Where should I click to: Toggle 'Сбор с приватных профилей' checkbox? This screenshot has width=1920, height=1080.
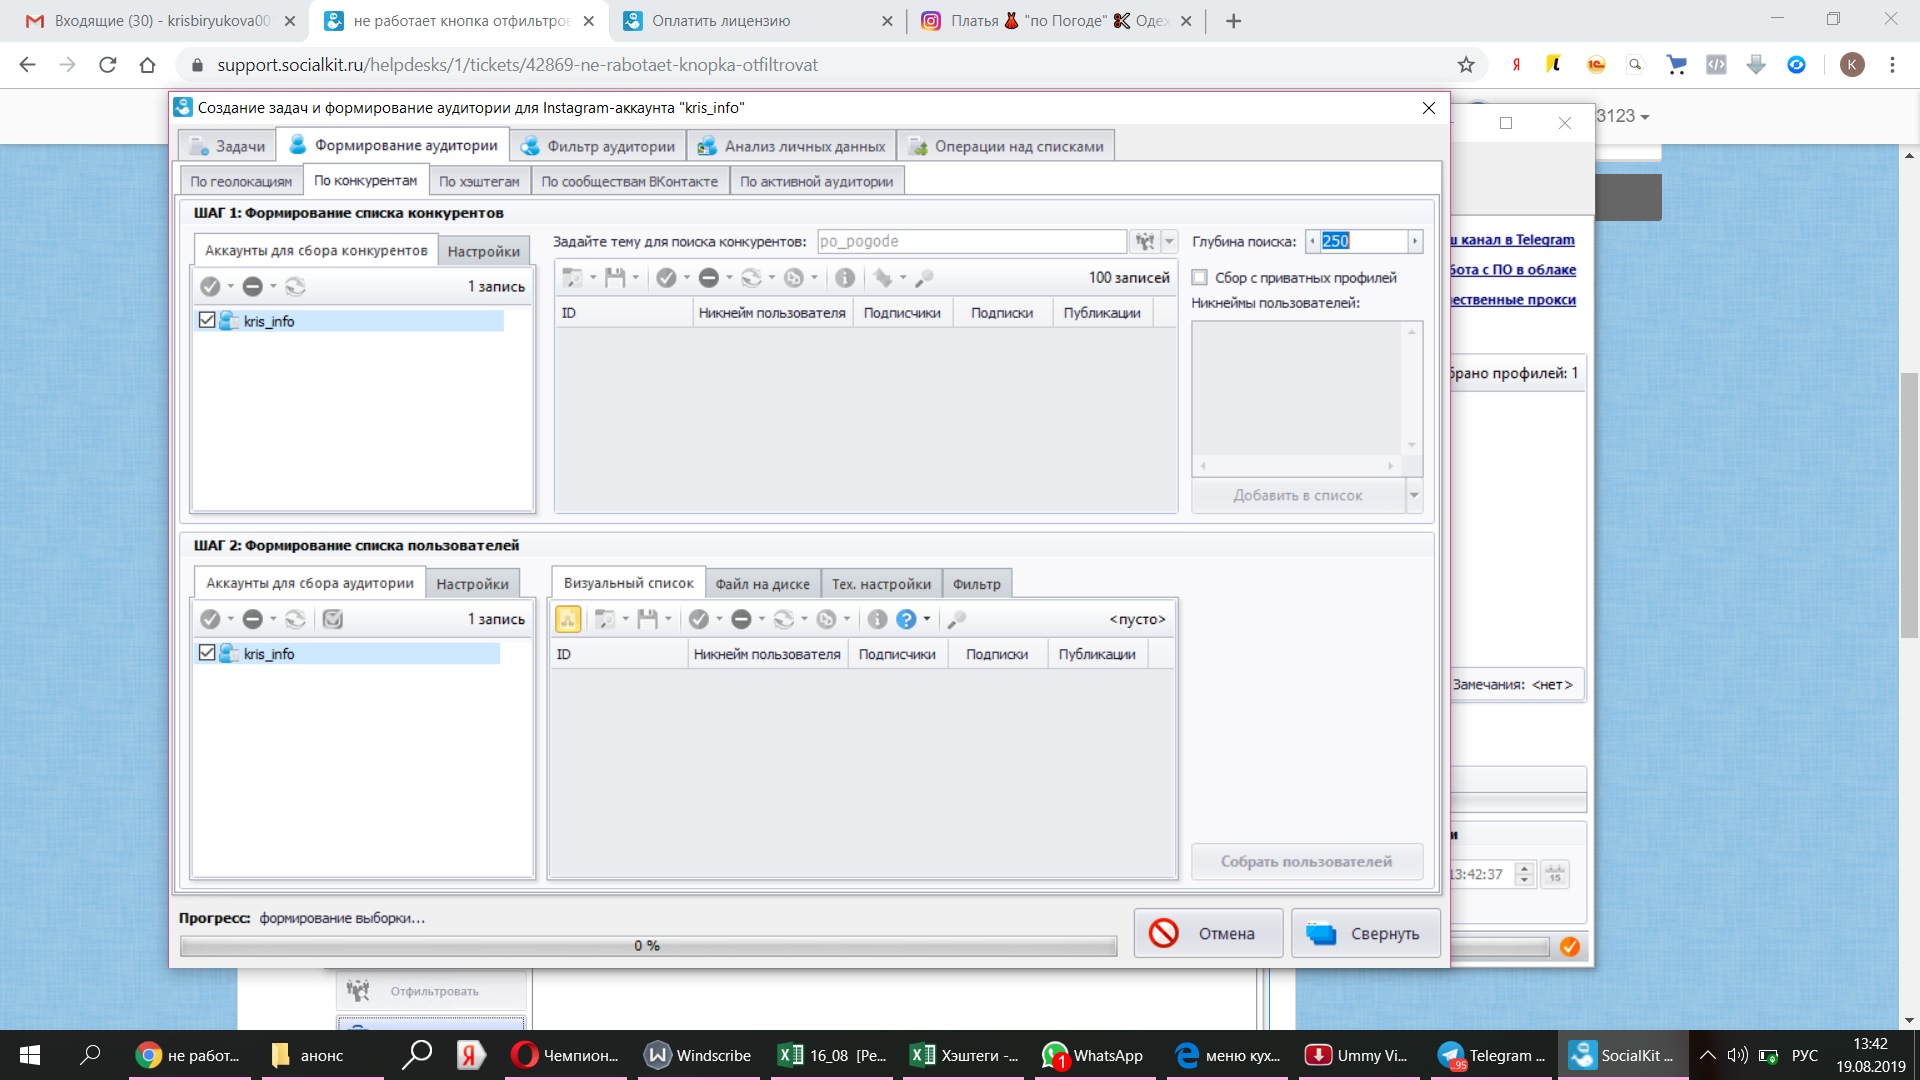1200,278
